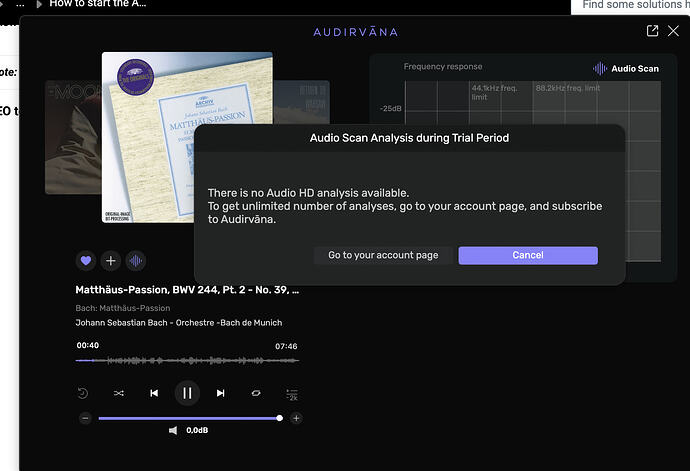
Task: Click total duration 07:46
Action: 286,346
